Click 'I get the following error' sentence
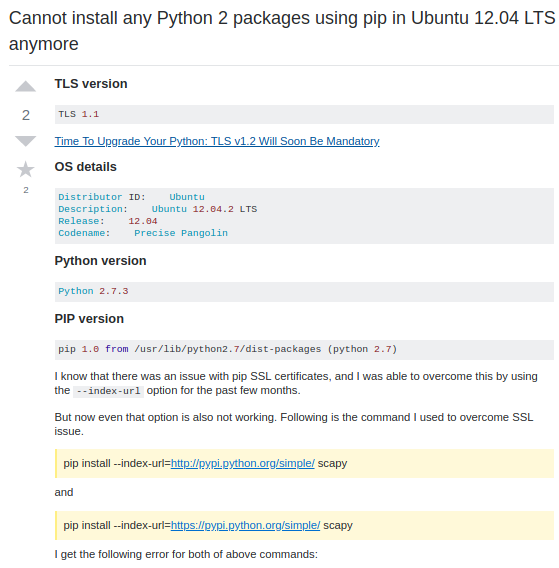Viewport: 559px width, 568px height. (186, 554)
